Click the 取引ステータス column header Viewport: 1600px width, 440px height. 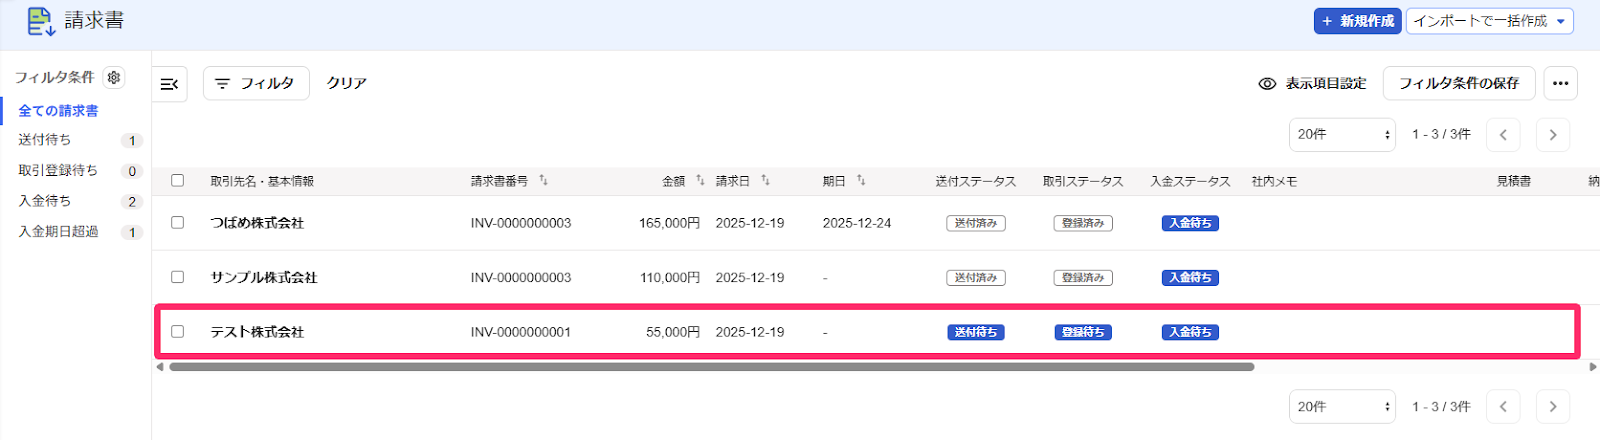[x=1083, y=181]
